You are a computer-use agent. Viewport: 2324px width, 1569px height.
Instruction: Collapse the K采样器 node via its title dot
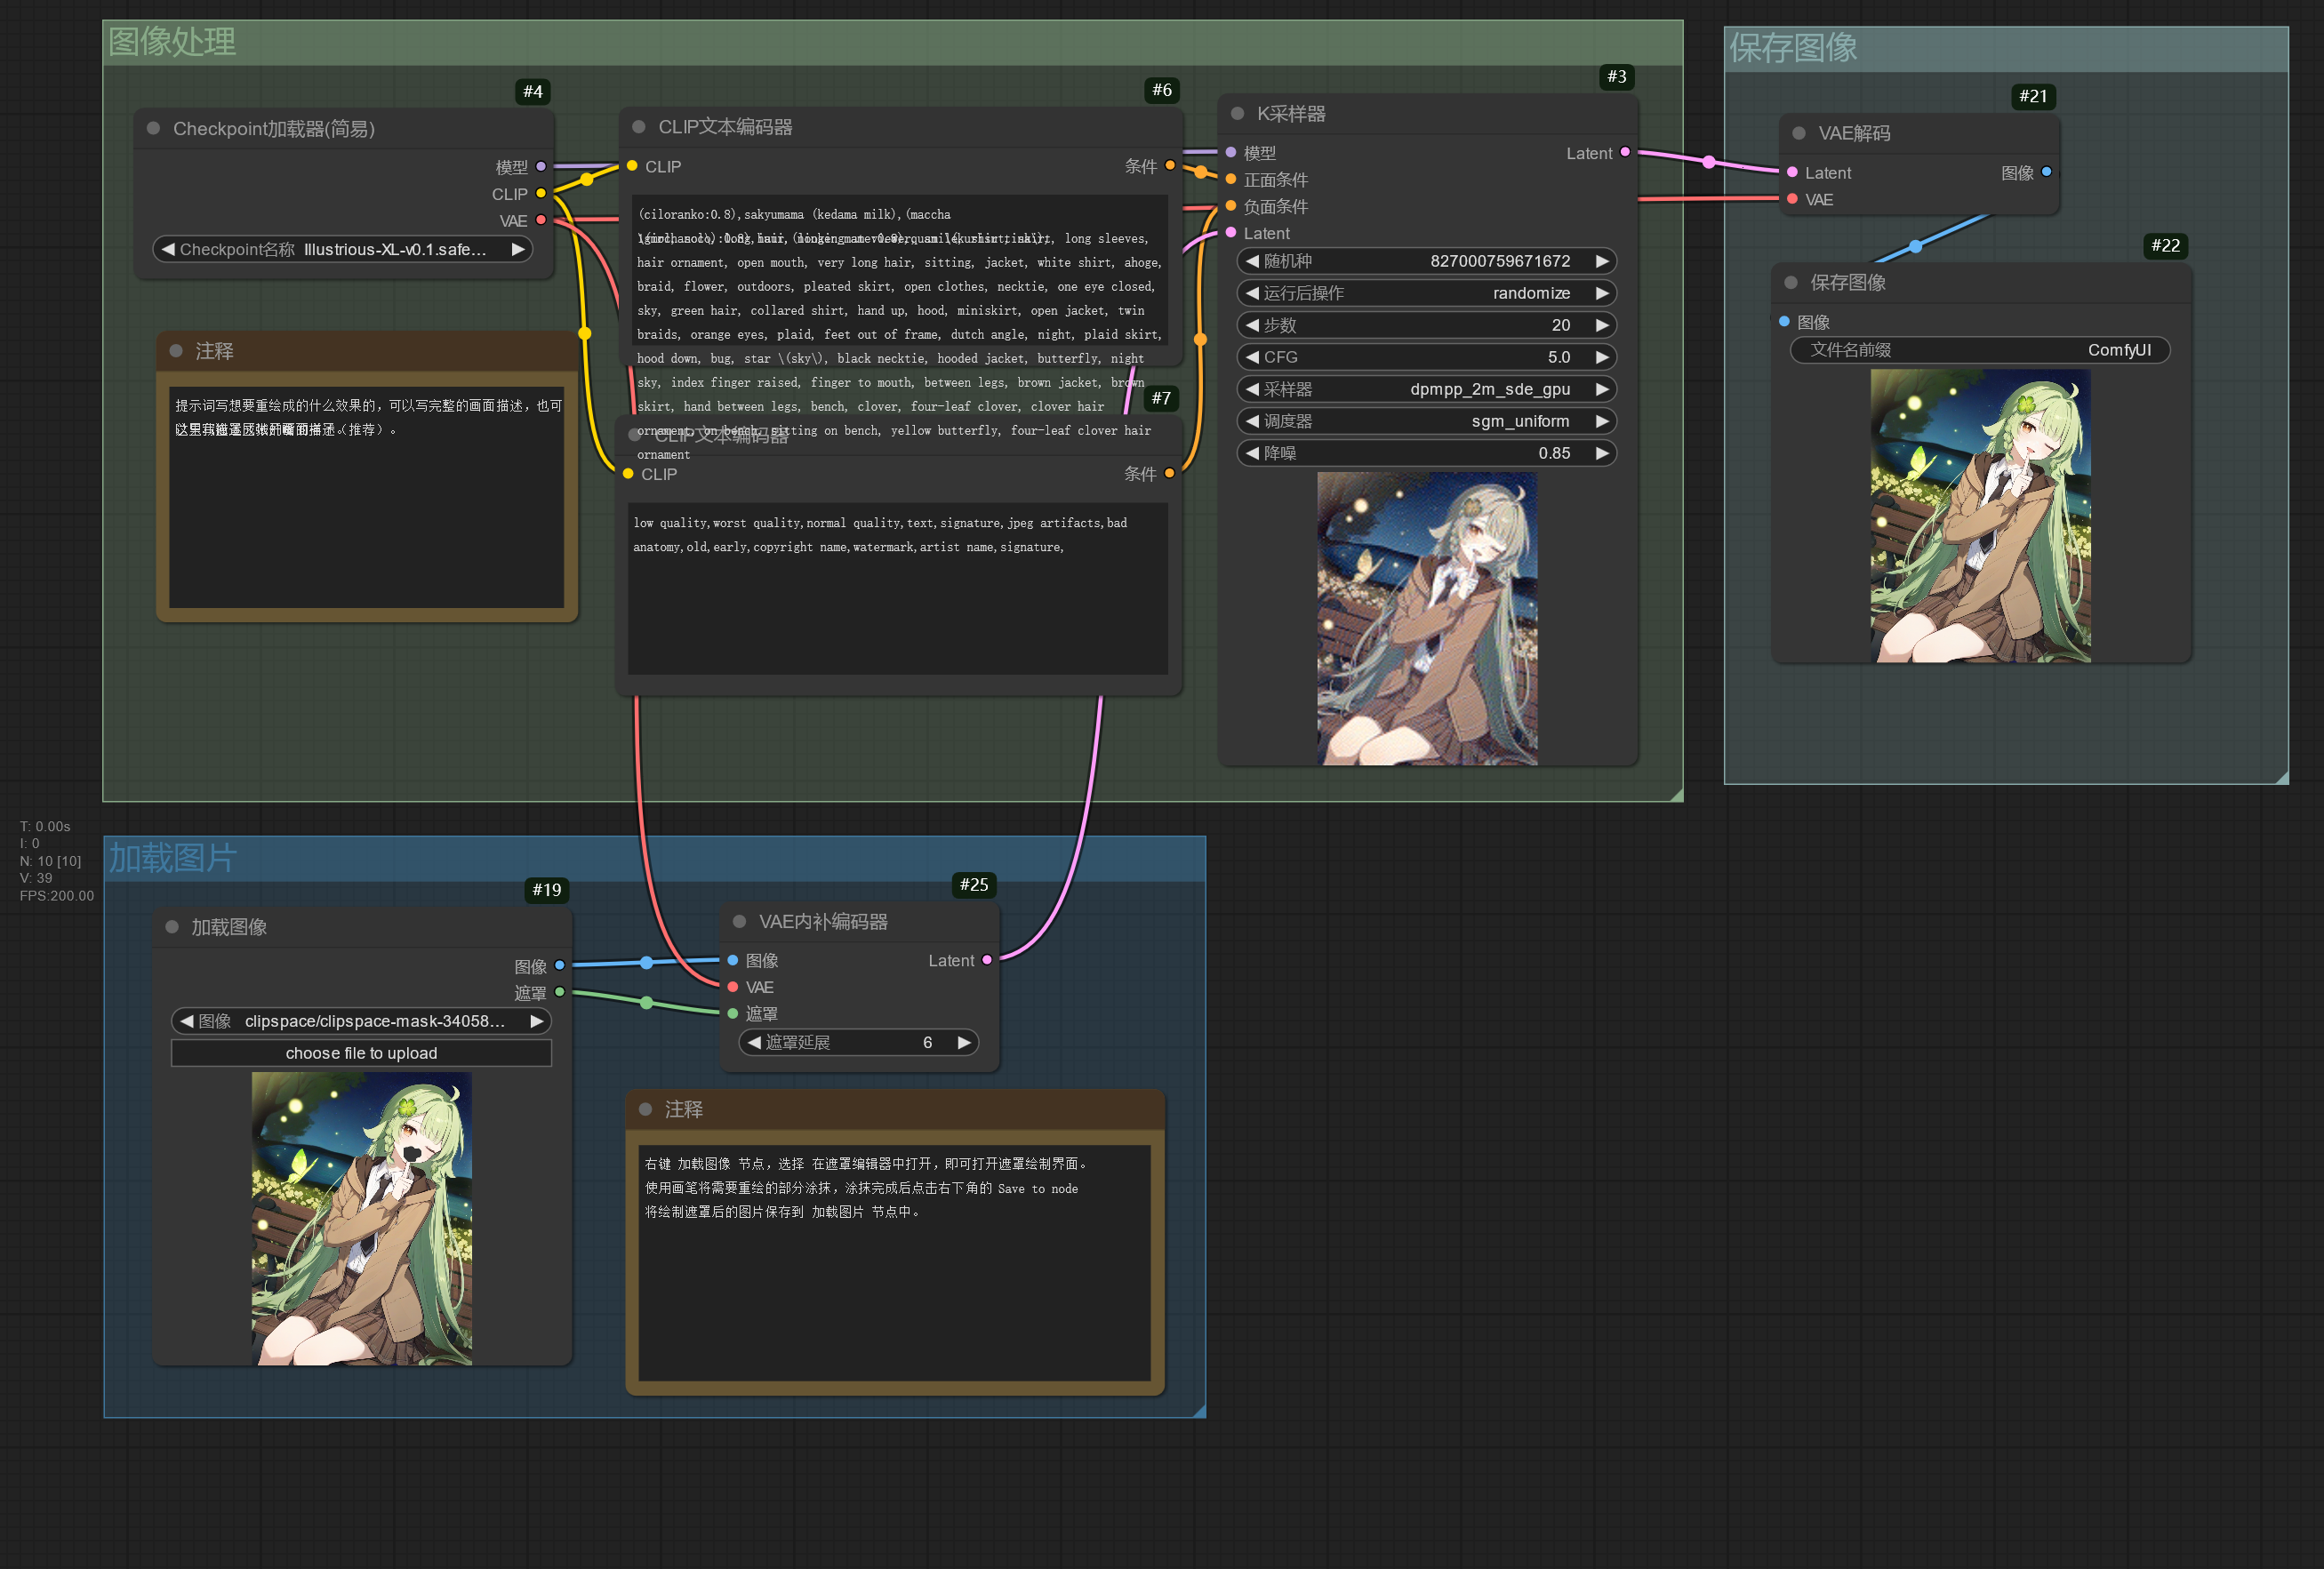pyautogui.click(x=1237, y=114)
